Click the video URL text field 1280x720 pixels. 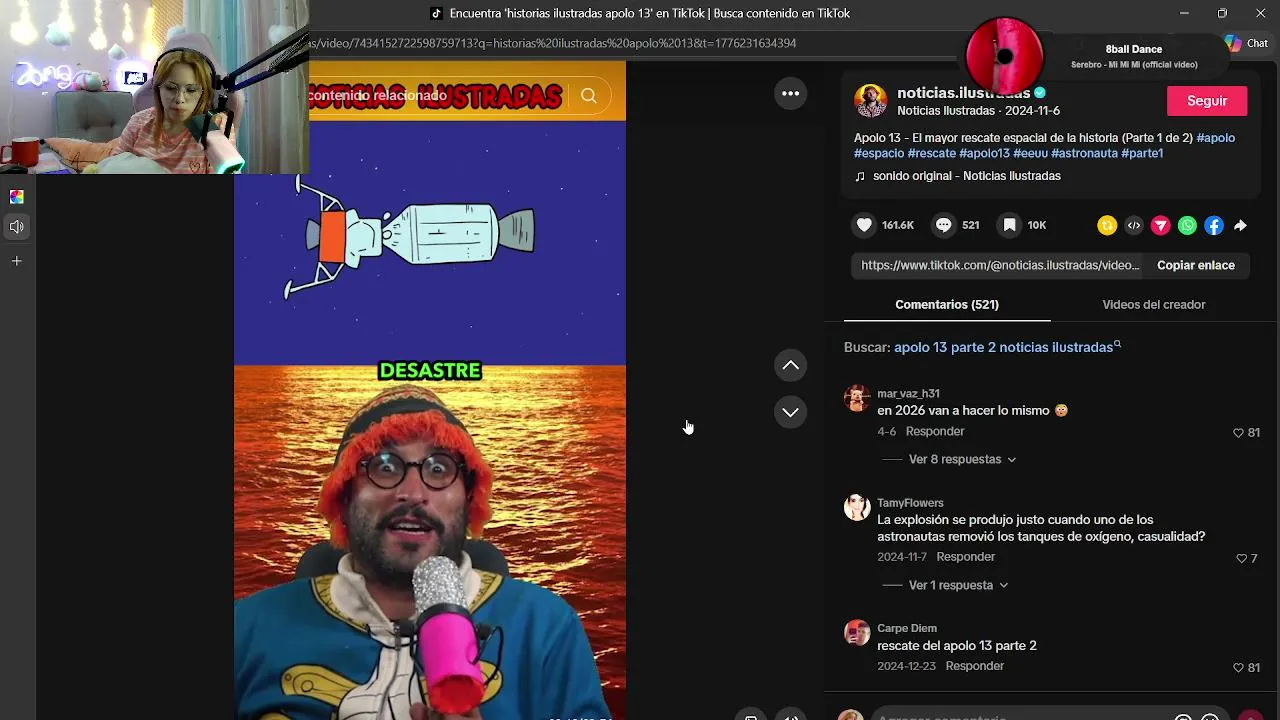tap(1000, 265)
